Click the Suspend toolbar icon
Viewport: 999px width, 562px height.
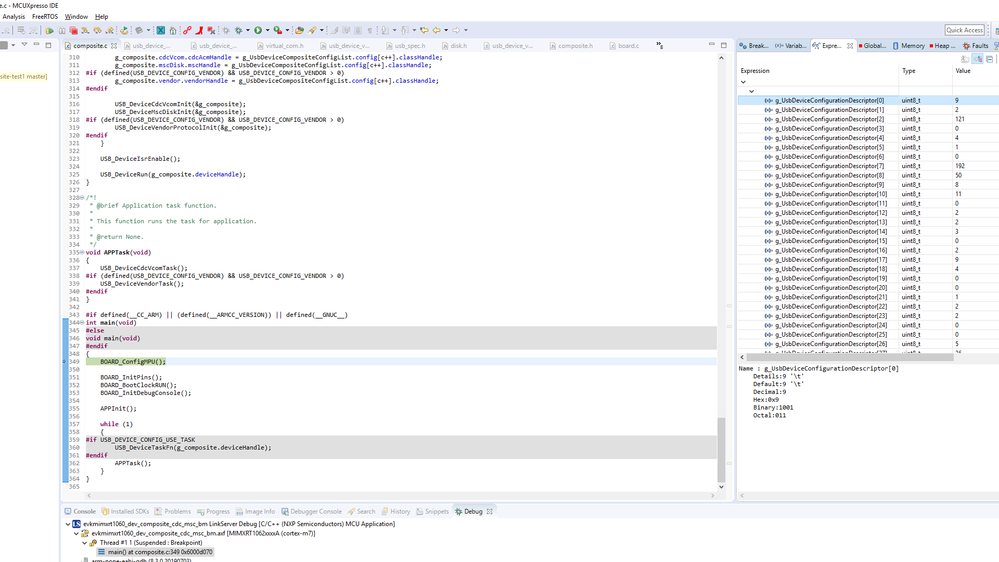(x=61, y=31)
